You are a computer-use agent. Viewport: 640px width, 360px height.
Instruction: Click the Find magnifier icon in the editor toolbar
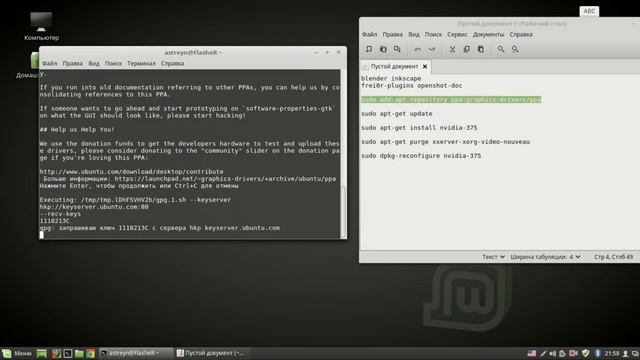pos(501,49)
